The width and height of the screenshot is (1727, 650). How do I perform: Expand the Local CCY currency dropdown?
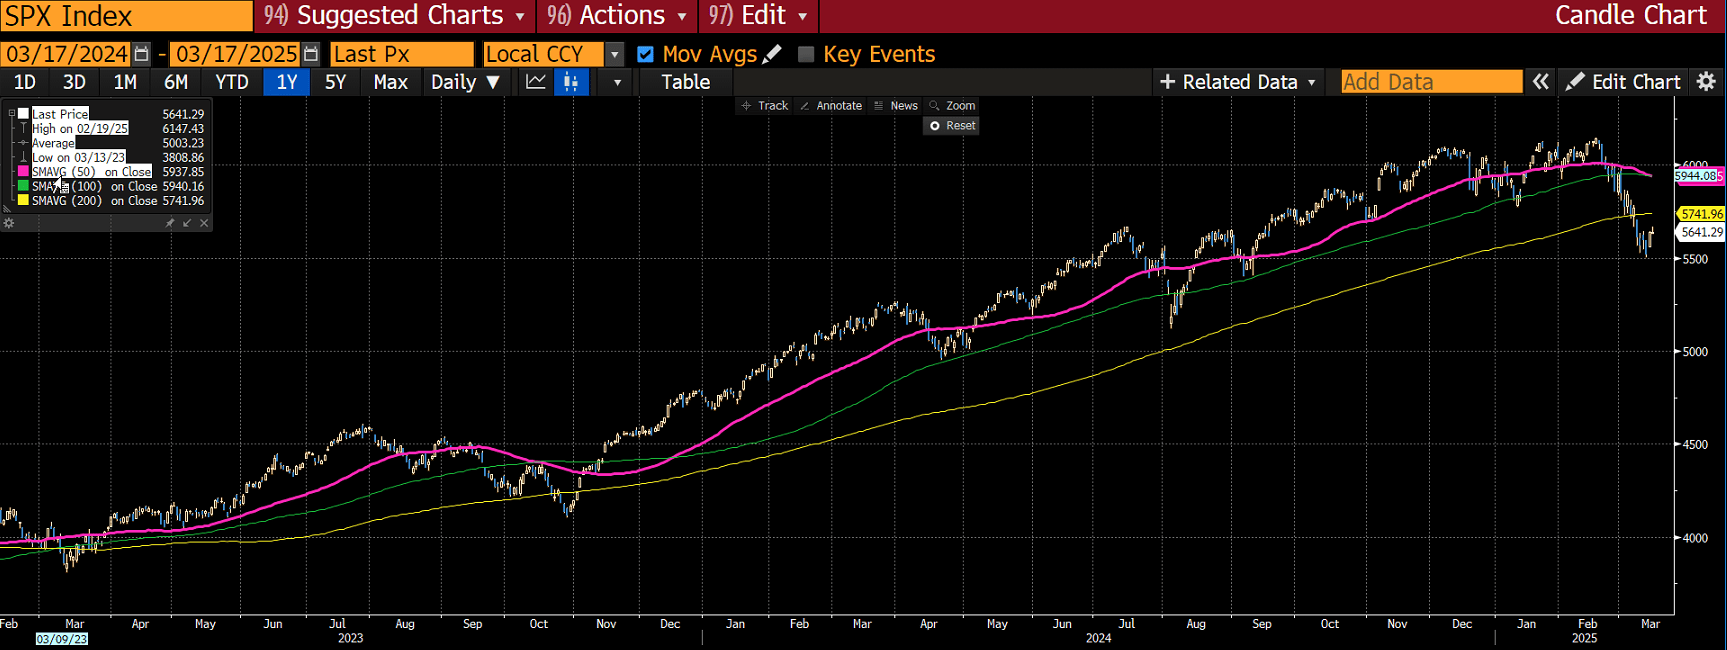click(615, 54)
